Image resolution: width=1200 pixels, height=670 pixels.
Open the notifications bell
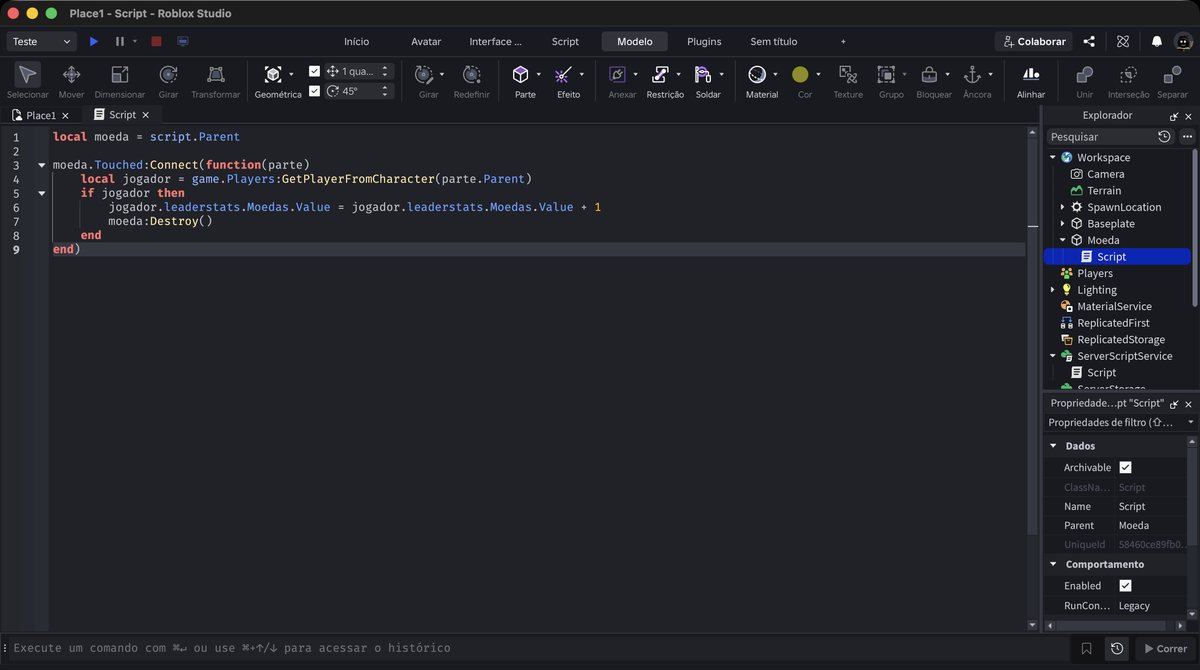[x=1157, y=42]
